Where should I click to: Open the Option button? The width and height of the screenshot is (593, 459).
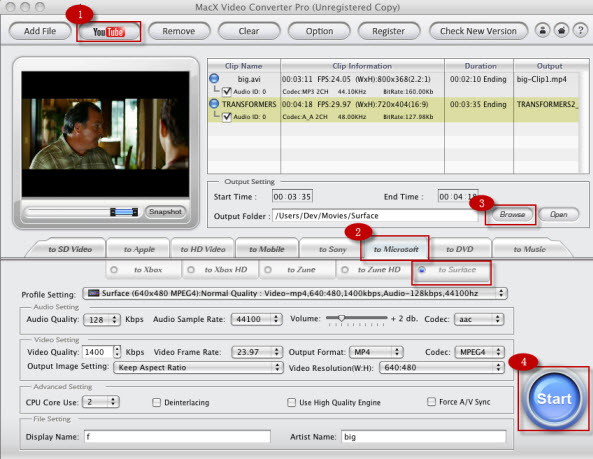[319, 31]
